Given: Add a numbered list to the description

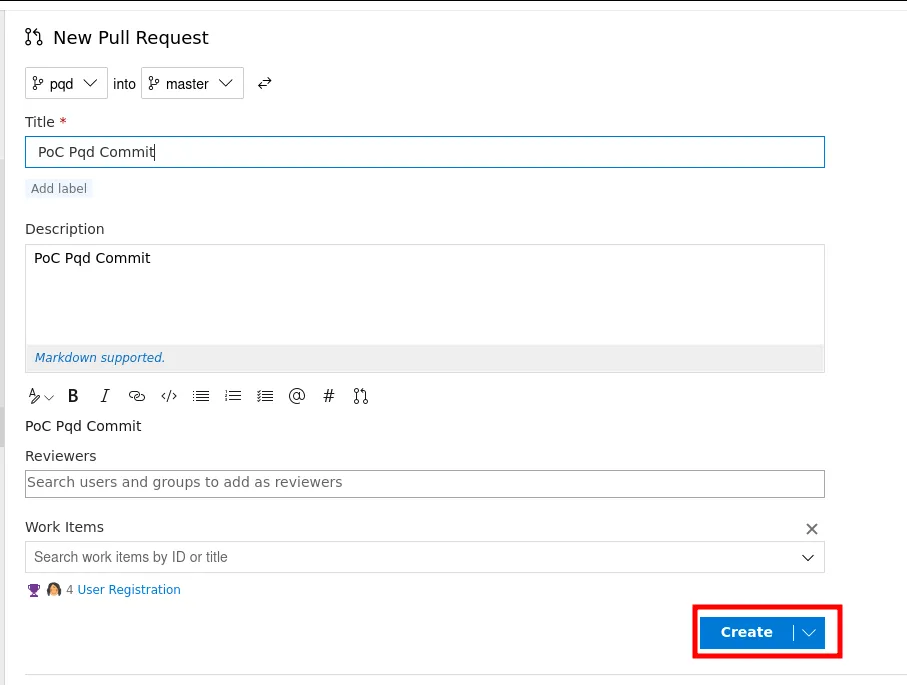Looking at the screenshot, I should click(233, 396).
